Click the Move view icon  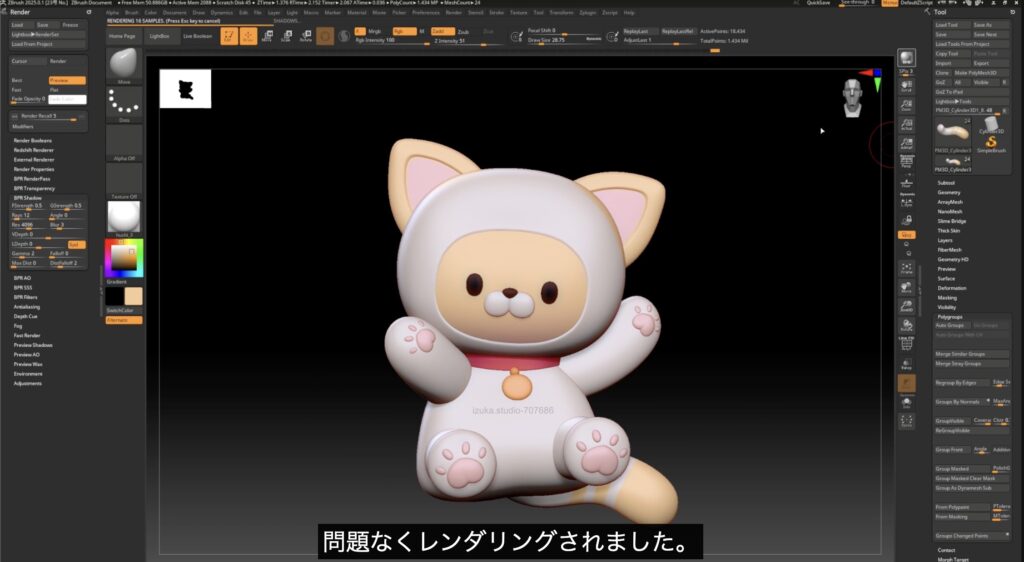[906, 287]
